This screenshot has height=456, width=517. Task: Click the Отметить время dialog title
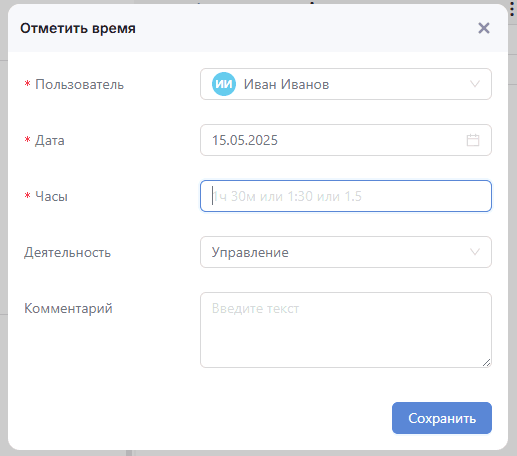pyautogui.click(x=78, y=28)
